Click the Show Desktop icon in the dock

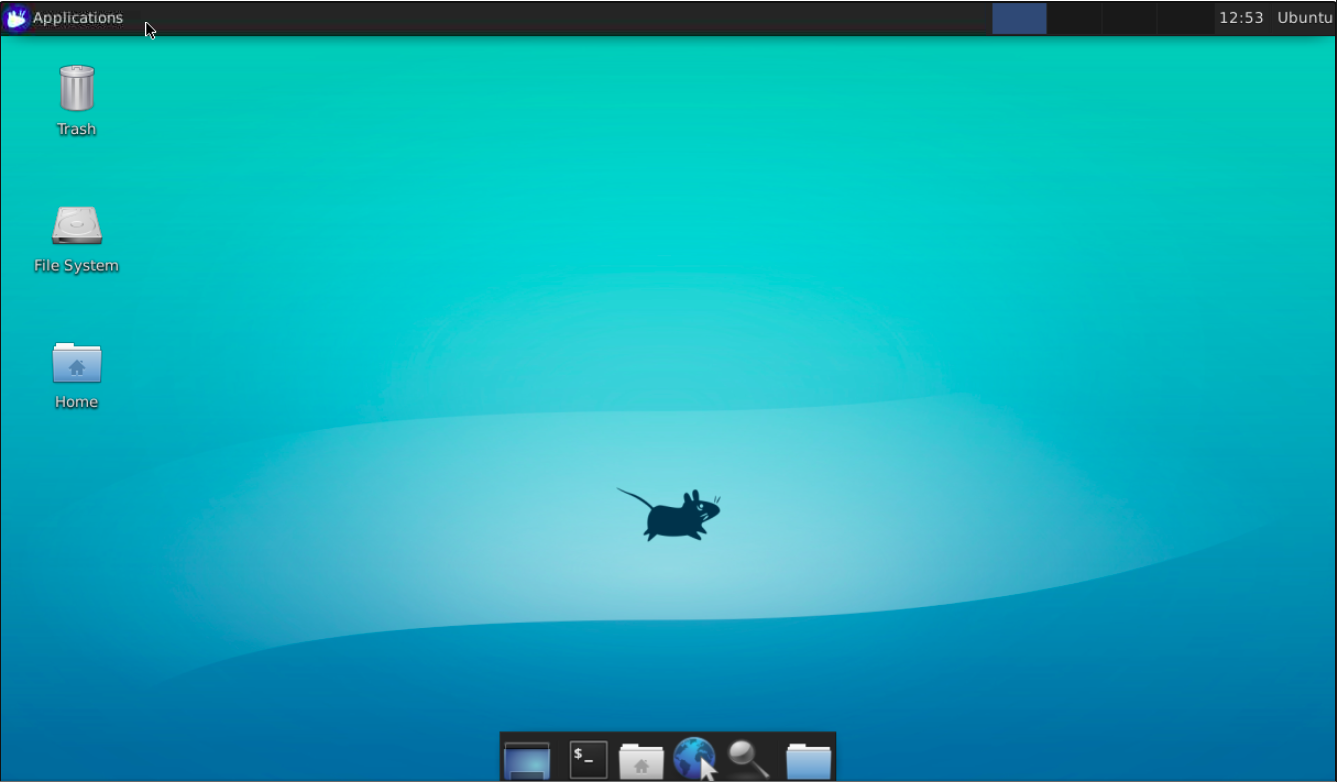click(x=527, y=759)
